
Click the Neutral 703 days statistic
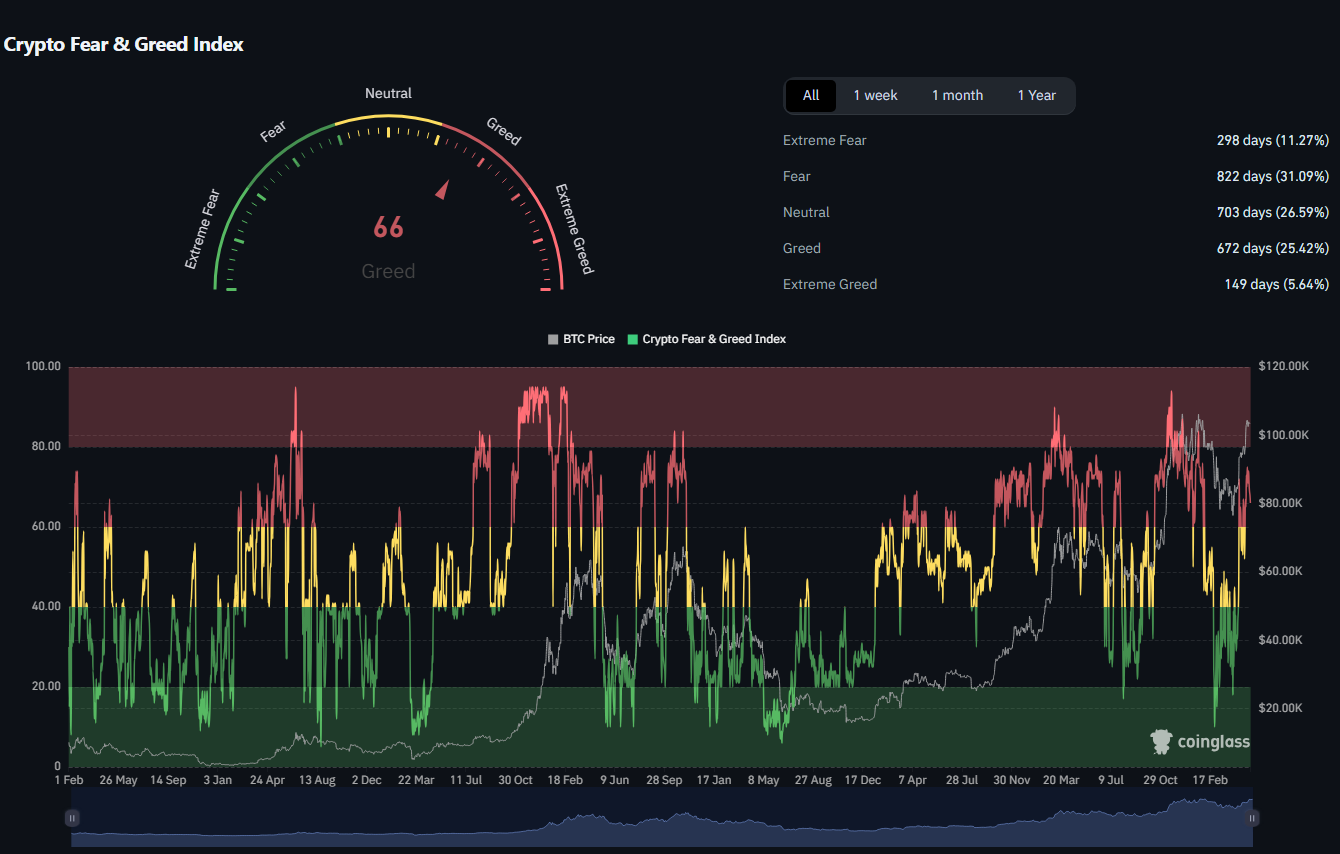tap(1272, 213)
